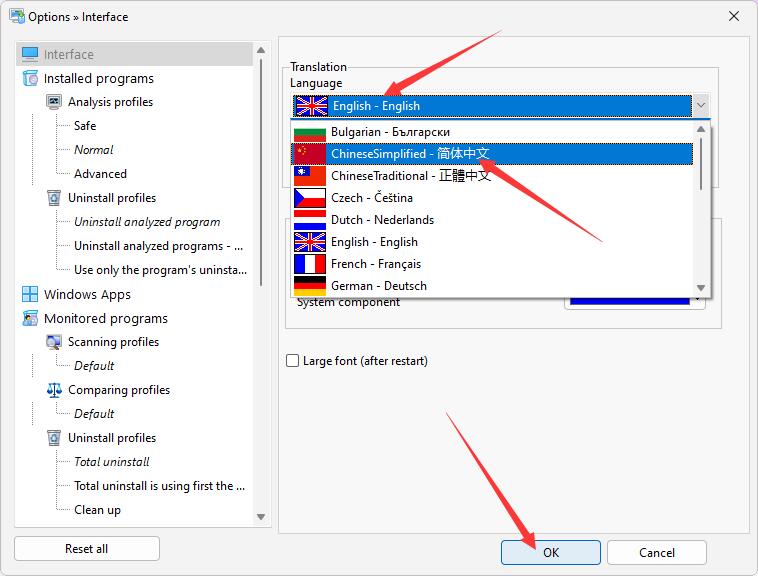Select the Safe analysis profile
Screen dimensions: 758x576
pos(85,126)
